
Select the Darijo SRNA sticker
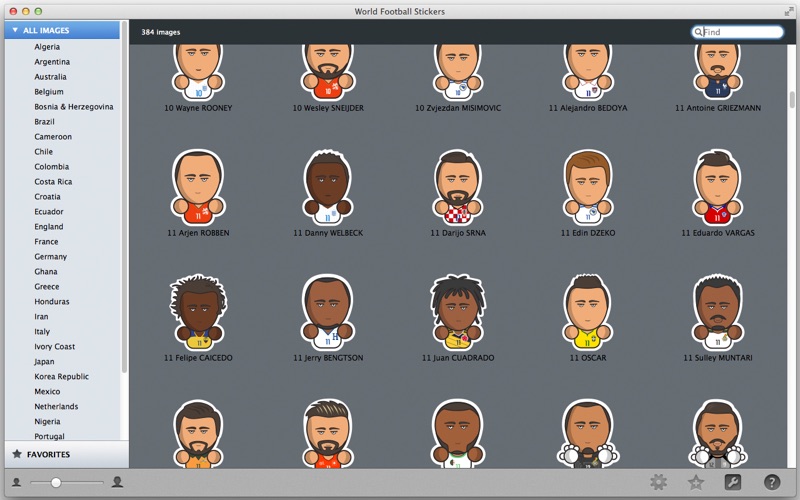(458, 187)
